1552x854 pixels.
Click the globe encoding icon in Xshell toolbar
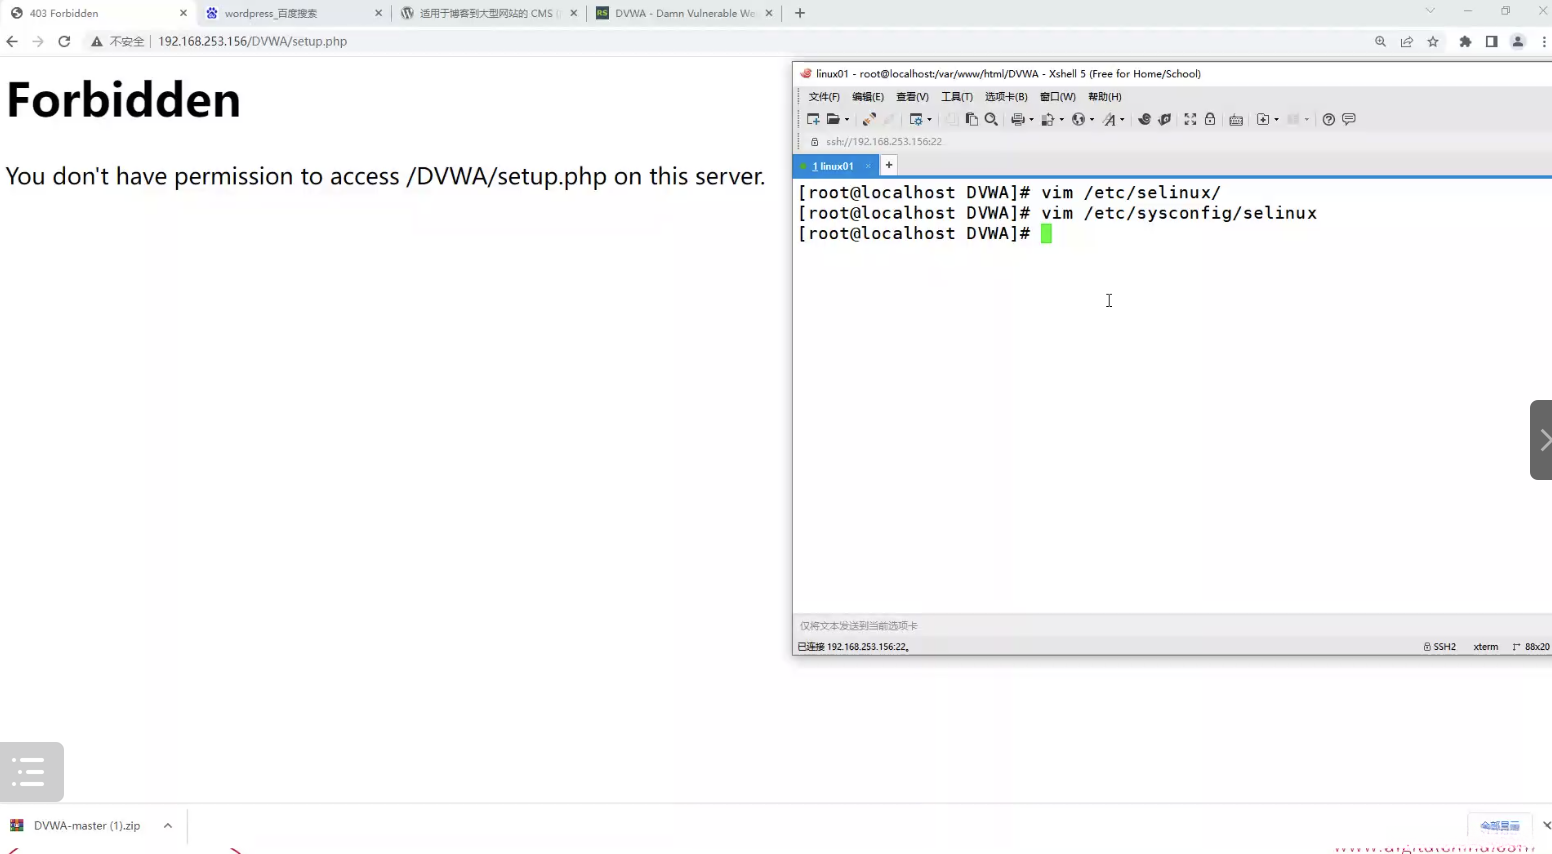coord(1078,119)
